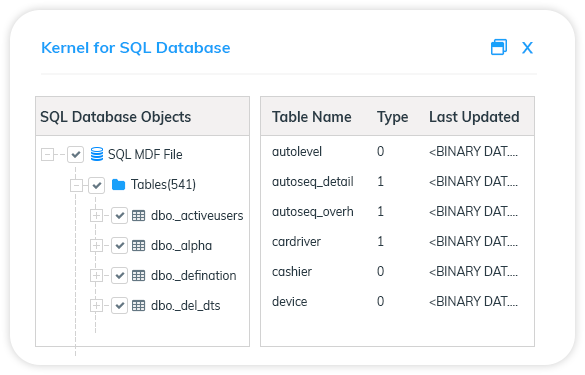This screenshot has height=375, width=585.
Task: Click the Last Updated cell for autoseq_overh
Action: click(x=473, y=212)
